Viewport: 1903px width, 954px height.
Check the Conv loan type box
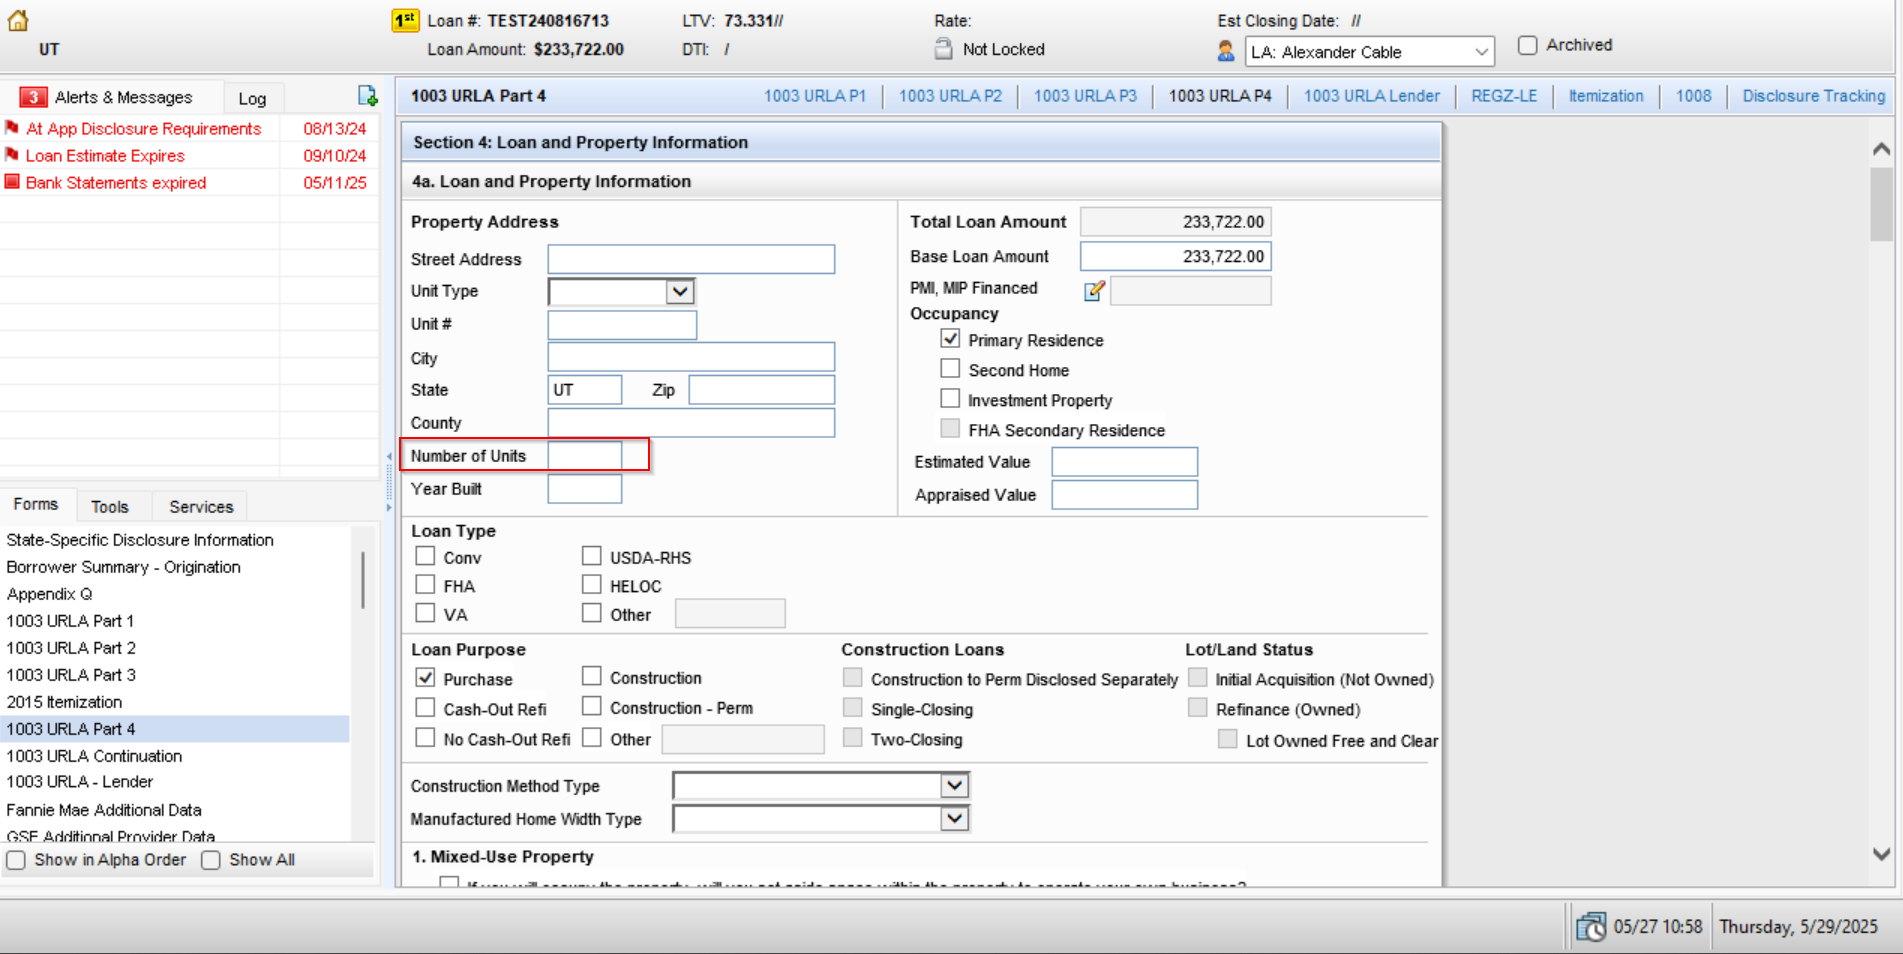pos(425,556)
